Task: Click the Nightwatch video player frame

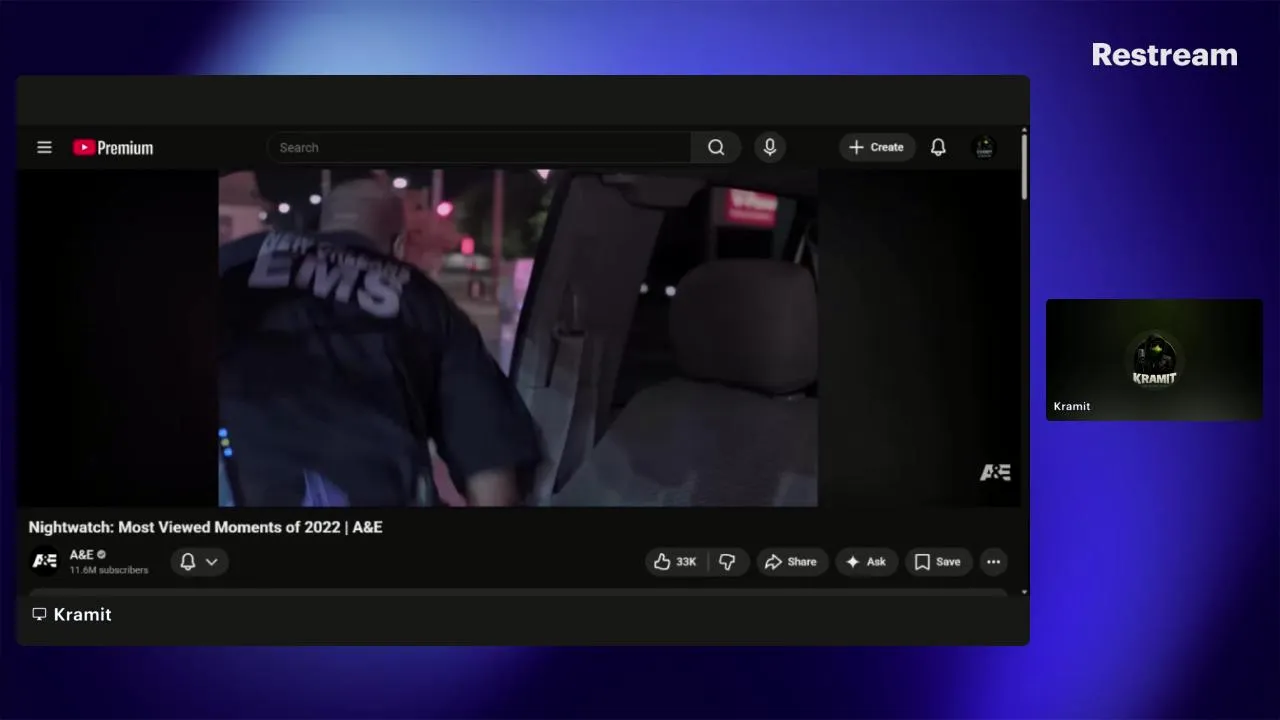Action: (x=518, y=338)
